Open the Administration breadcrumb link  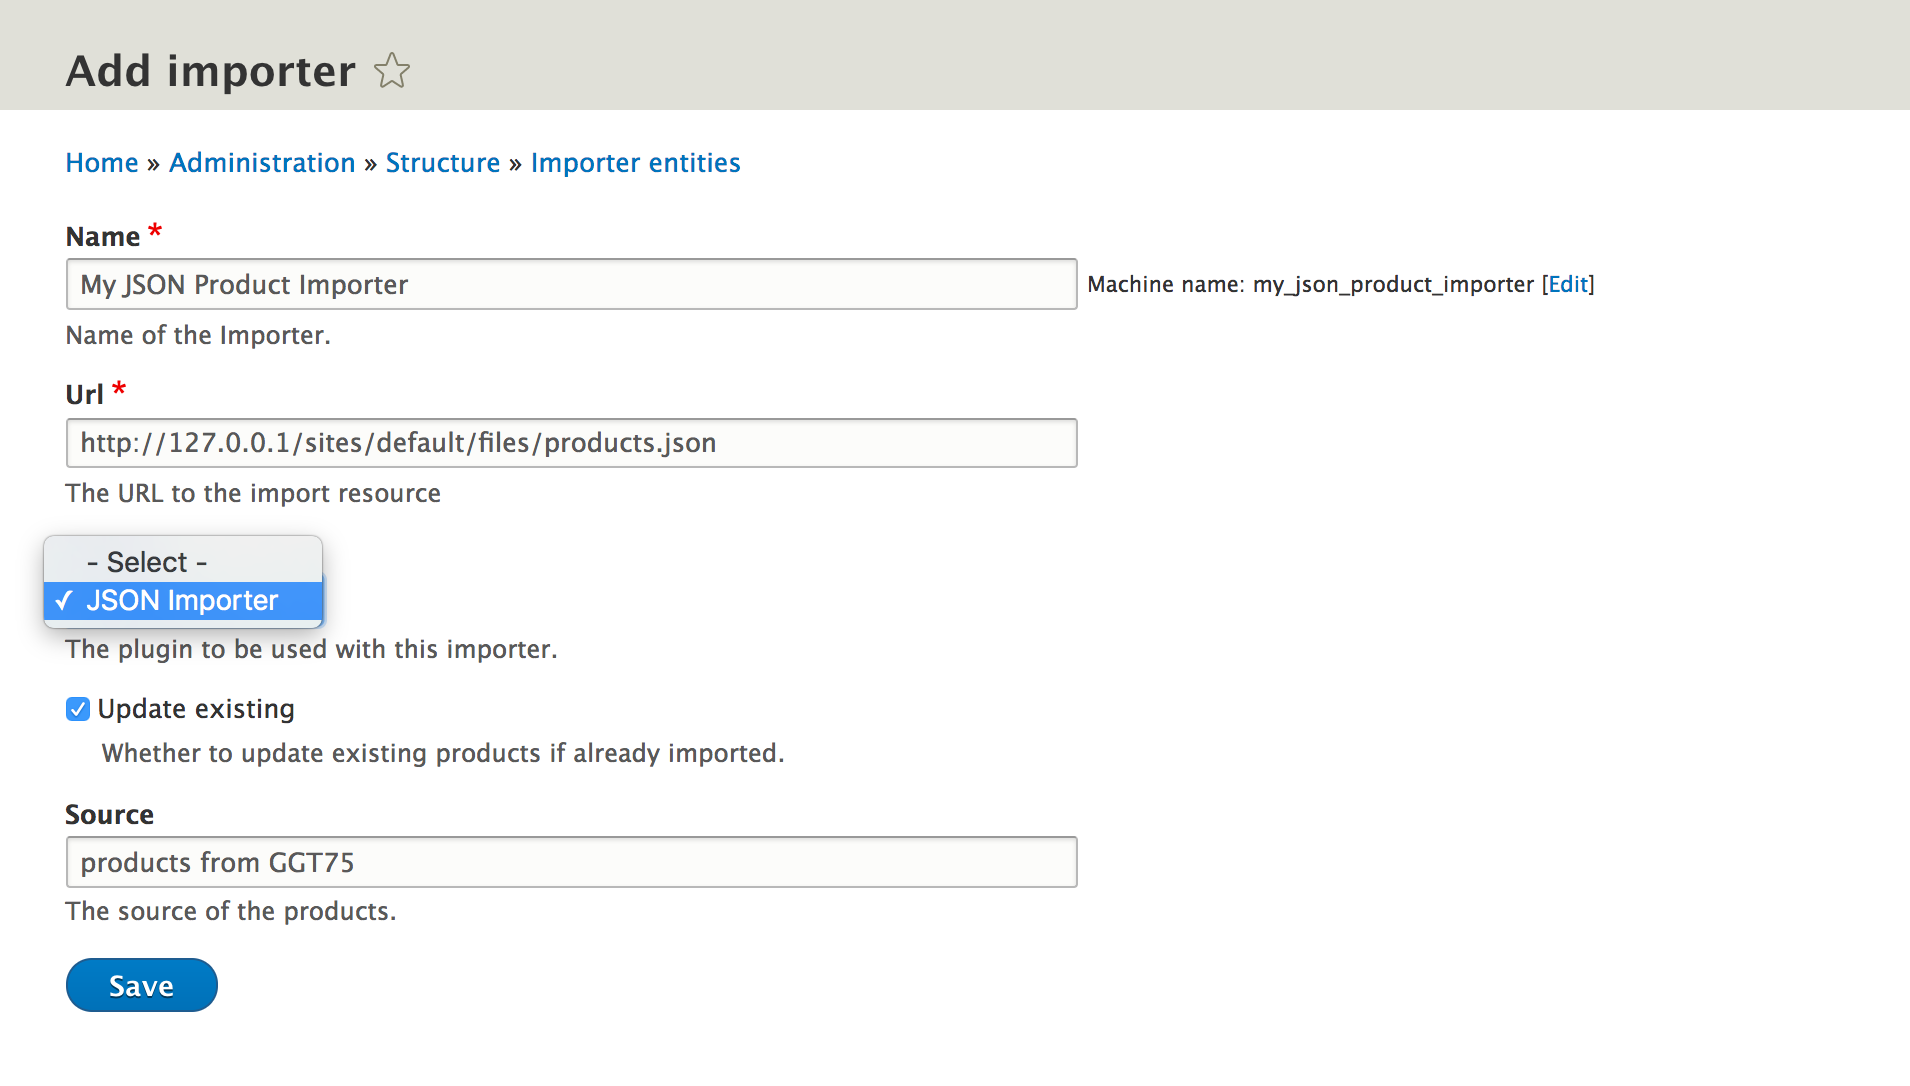[x=262, y=163]
